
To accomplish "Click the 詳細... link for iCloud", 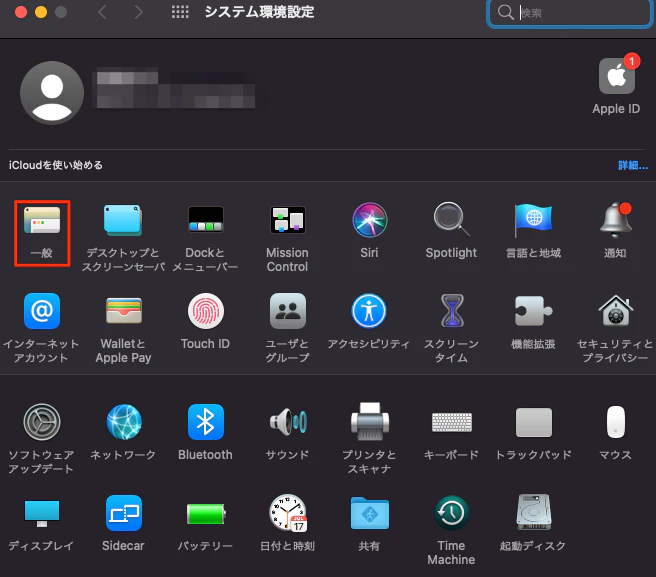I will click(x=633, y=166).
